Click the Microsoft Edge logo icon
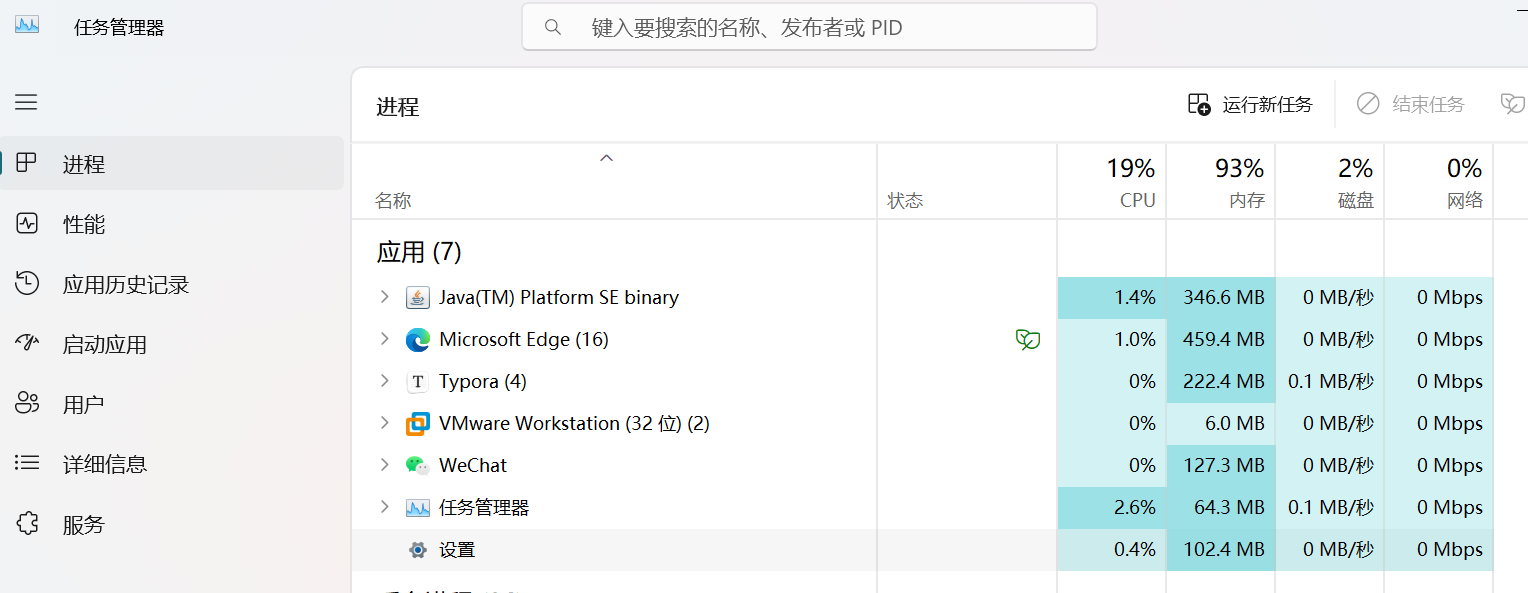Screen dimensions: 1528x593 click(x=417, y=340)
